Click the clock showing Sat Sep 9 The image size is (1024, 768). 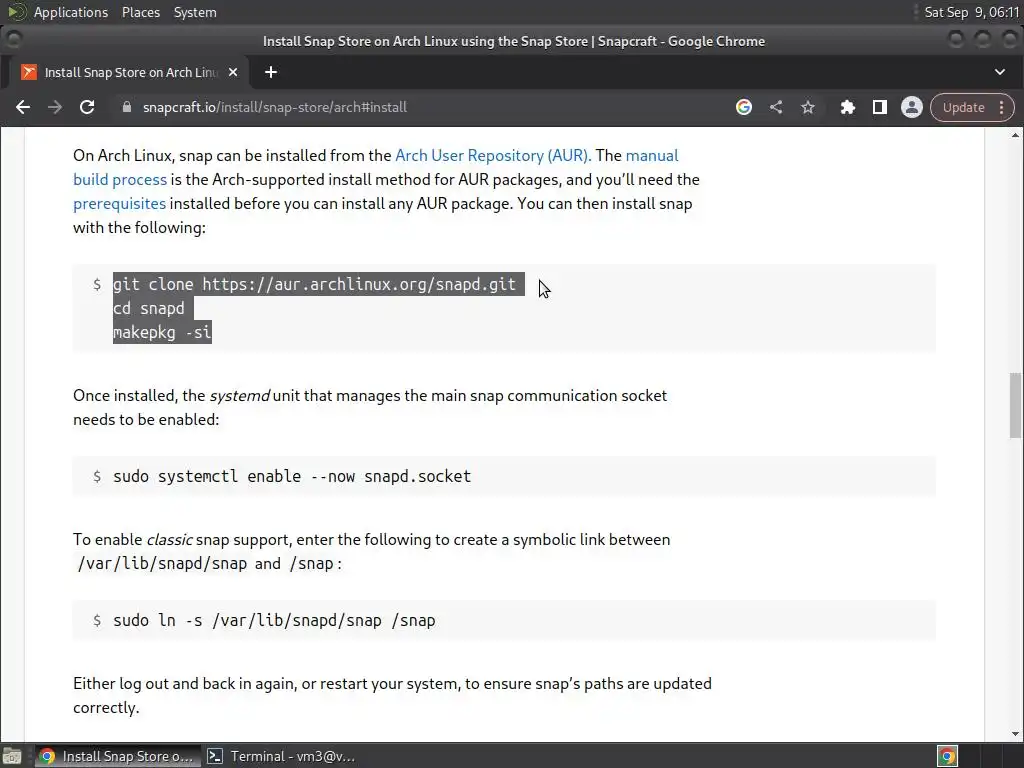(x=971, y=12)
